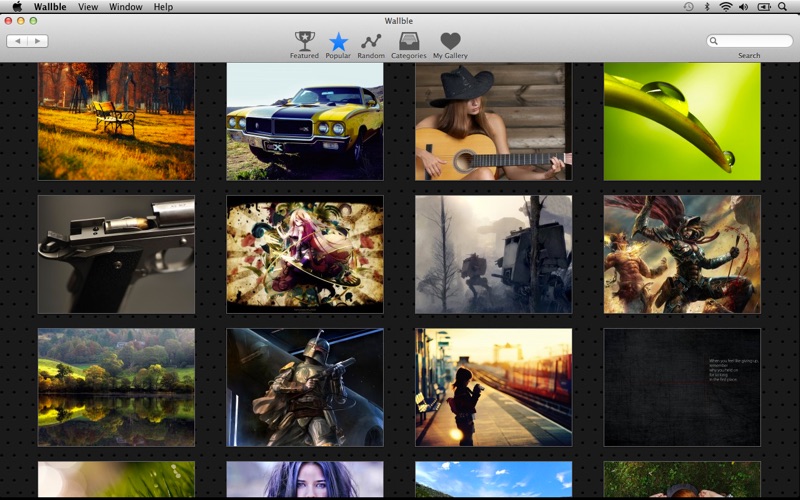Click the back navigation arrow
Viewport: 800px width, 500px height.
point(17,41)
